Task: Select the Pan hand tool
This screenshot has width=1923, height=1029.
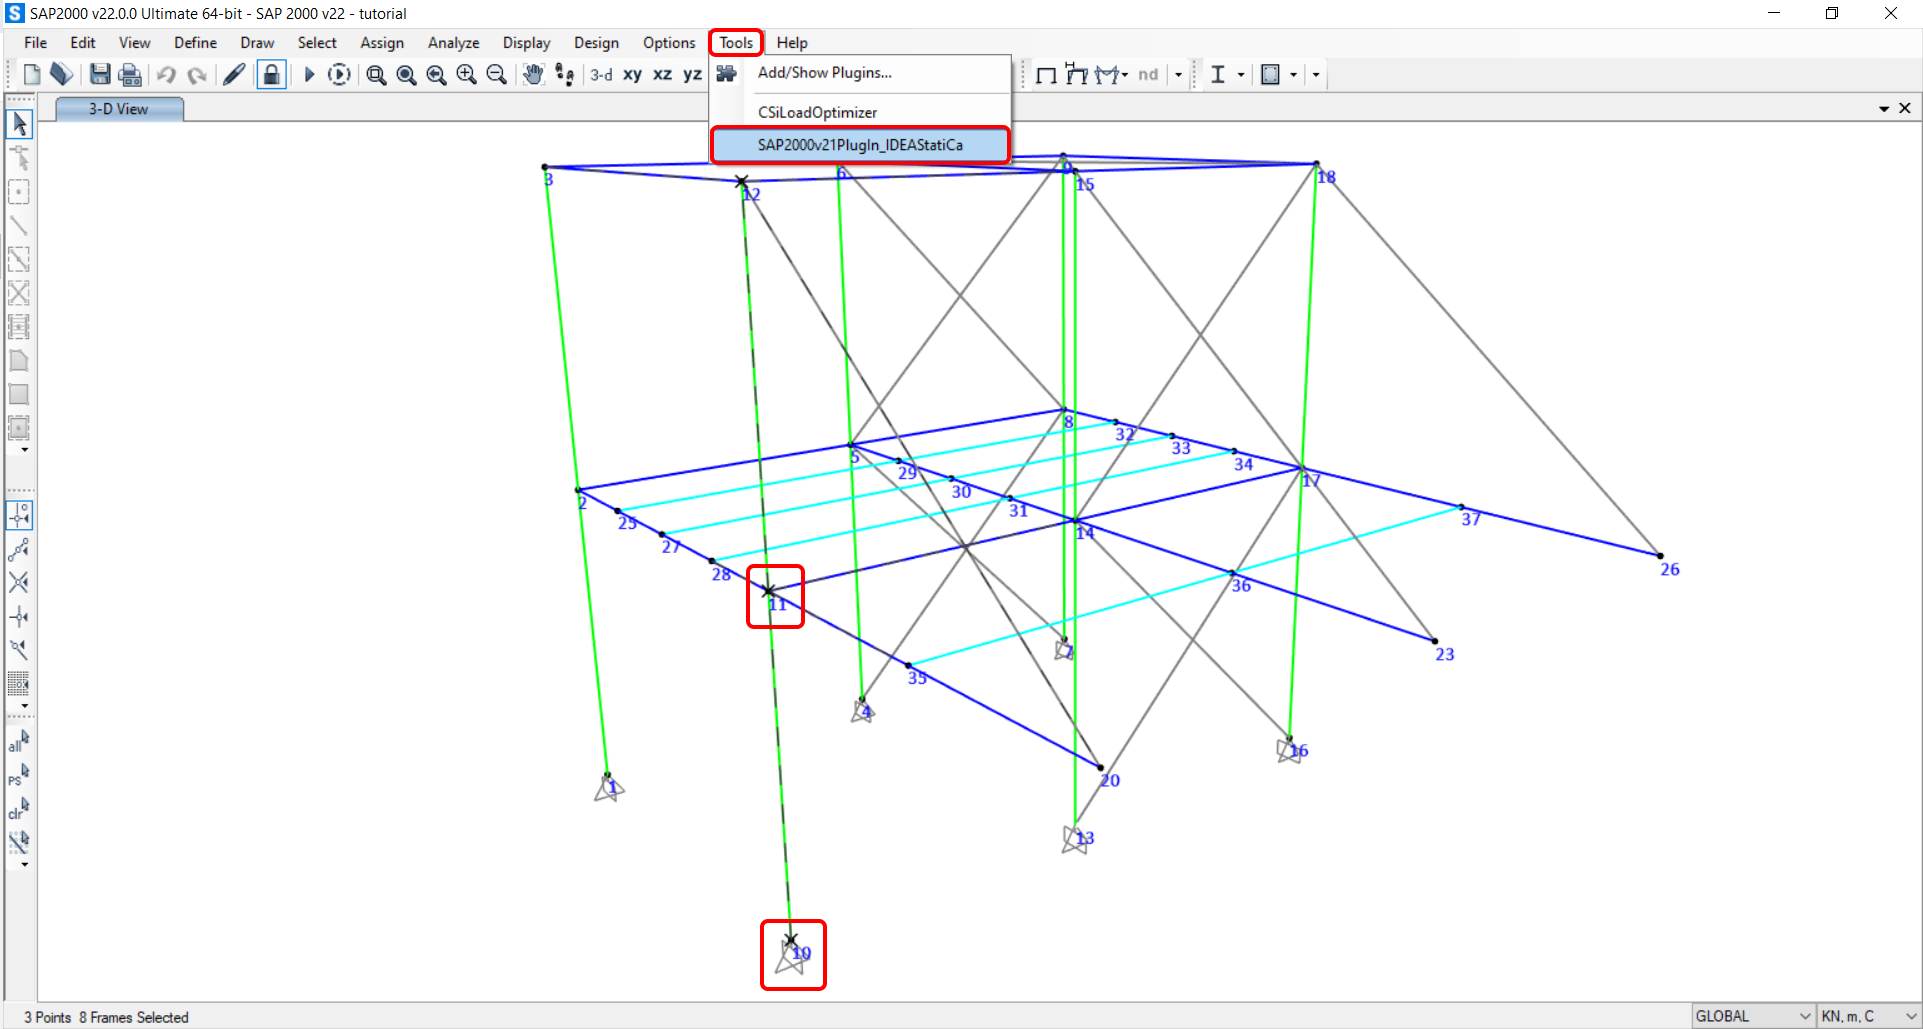Action: click(x=533, y=75)
